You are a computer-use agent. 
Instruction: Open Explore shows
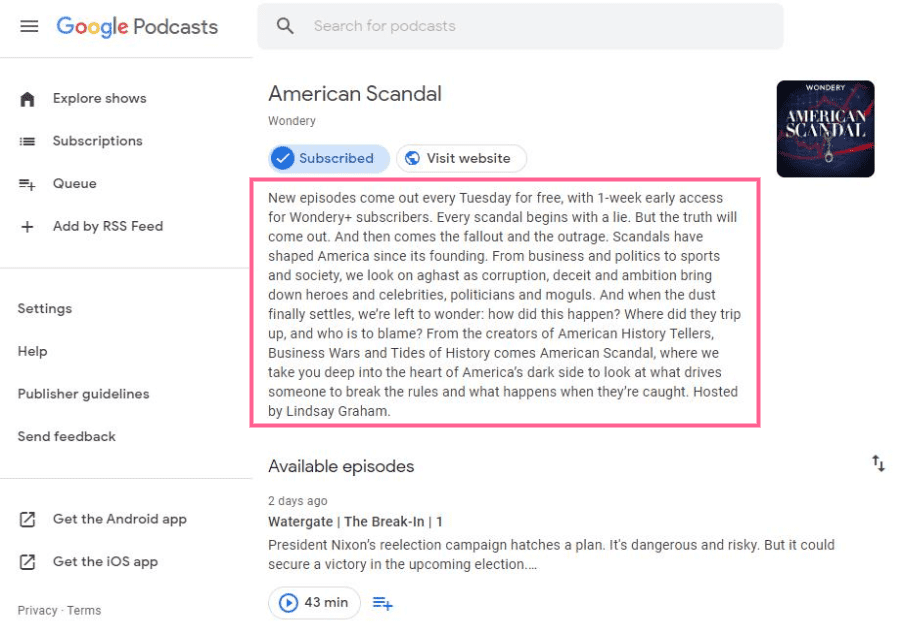pos(83,98)
